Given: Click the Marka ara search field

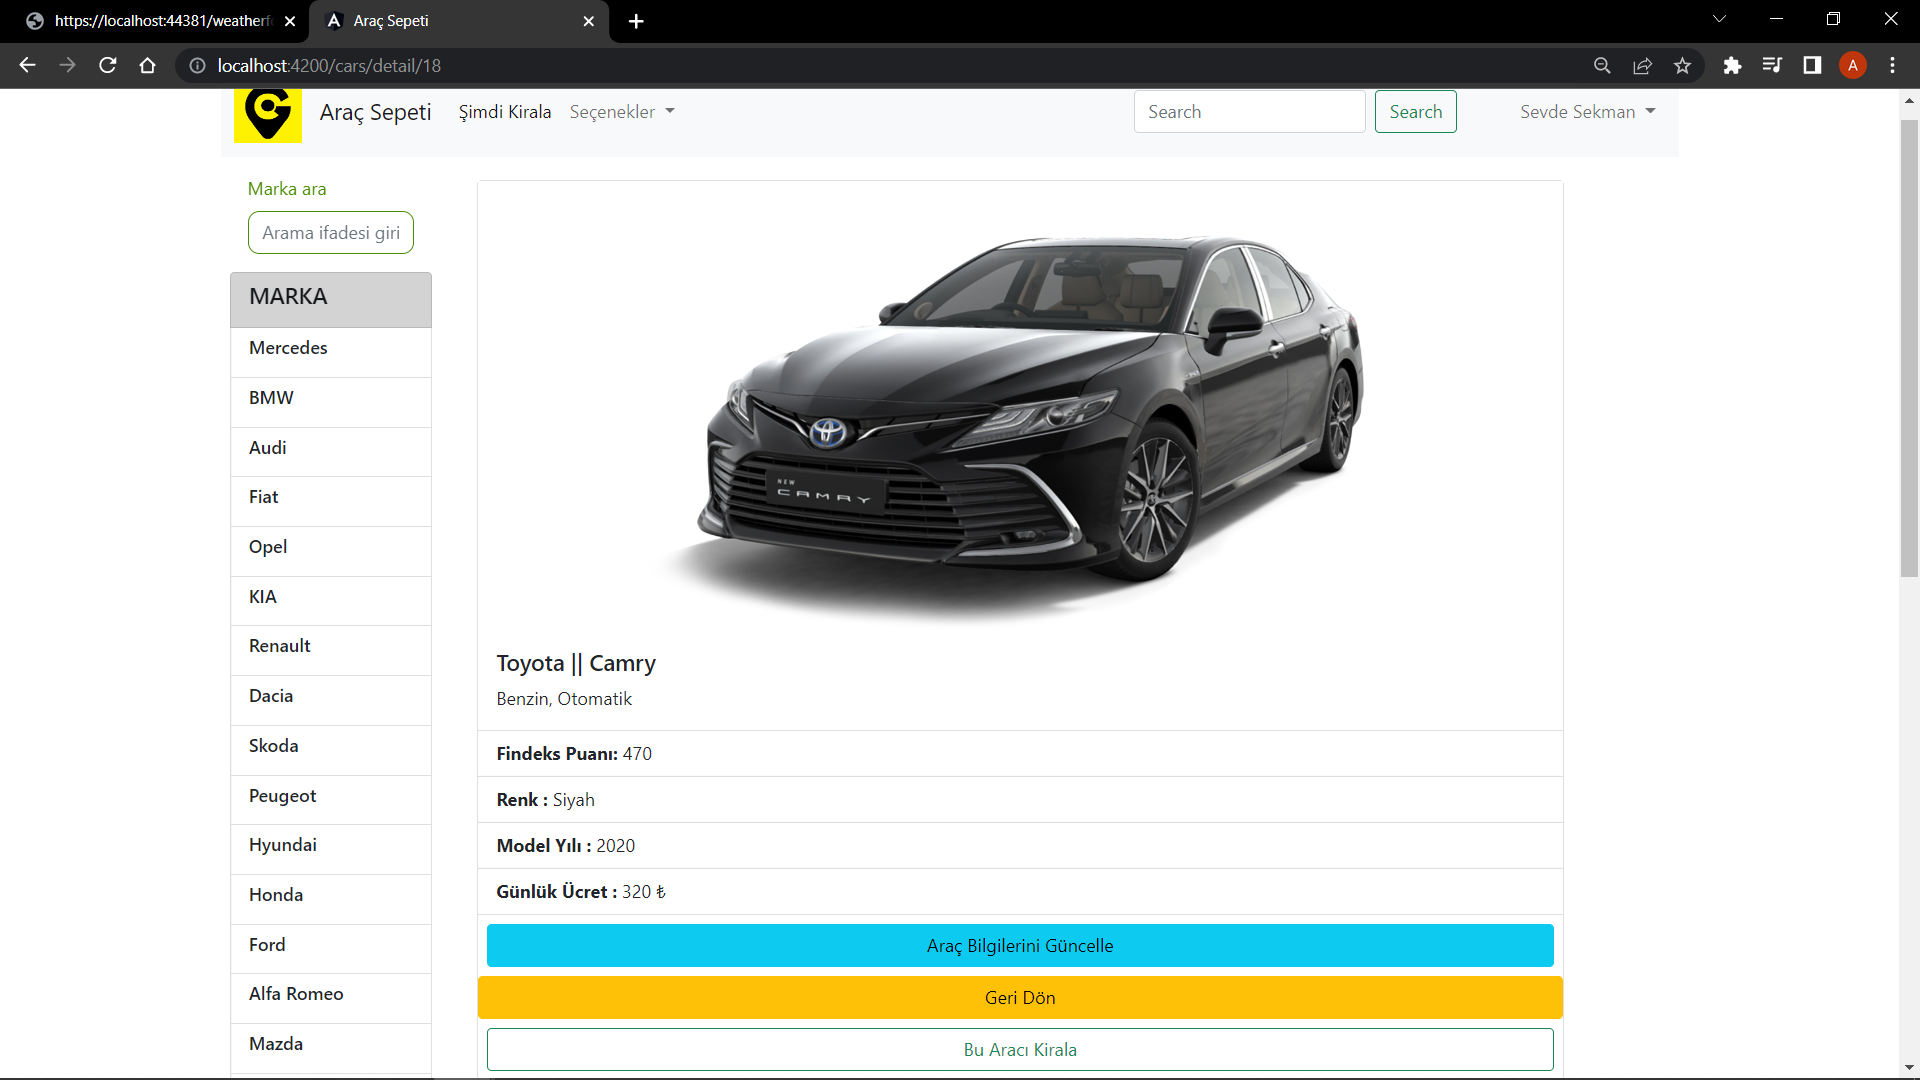Looking at the screenshot, I should (x=330, y=233).
